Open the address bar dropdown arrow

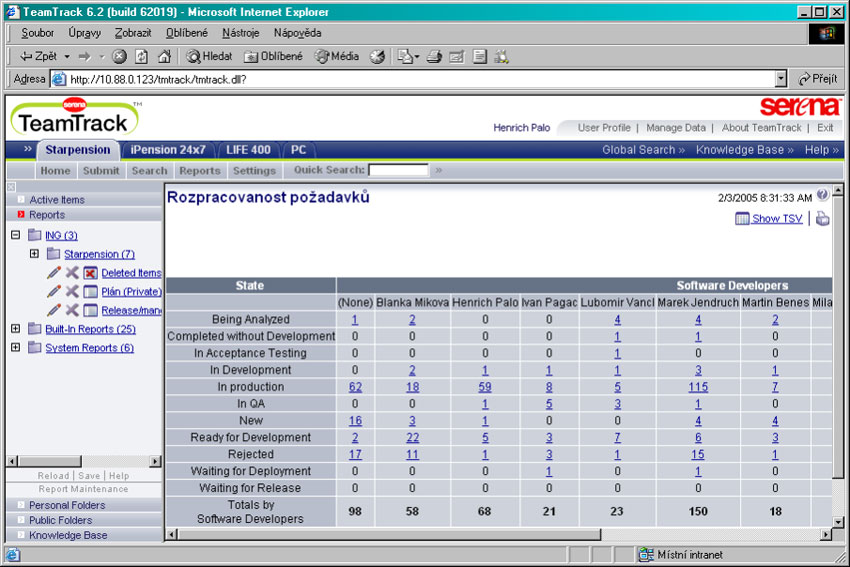point(781,79)
